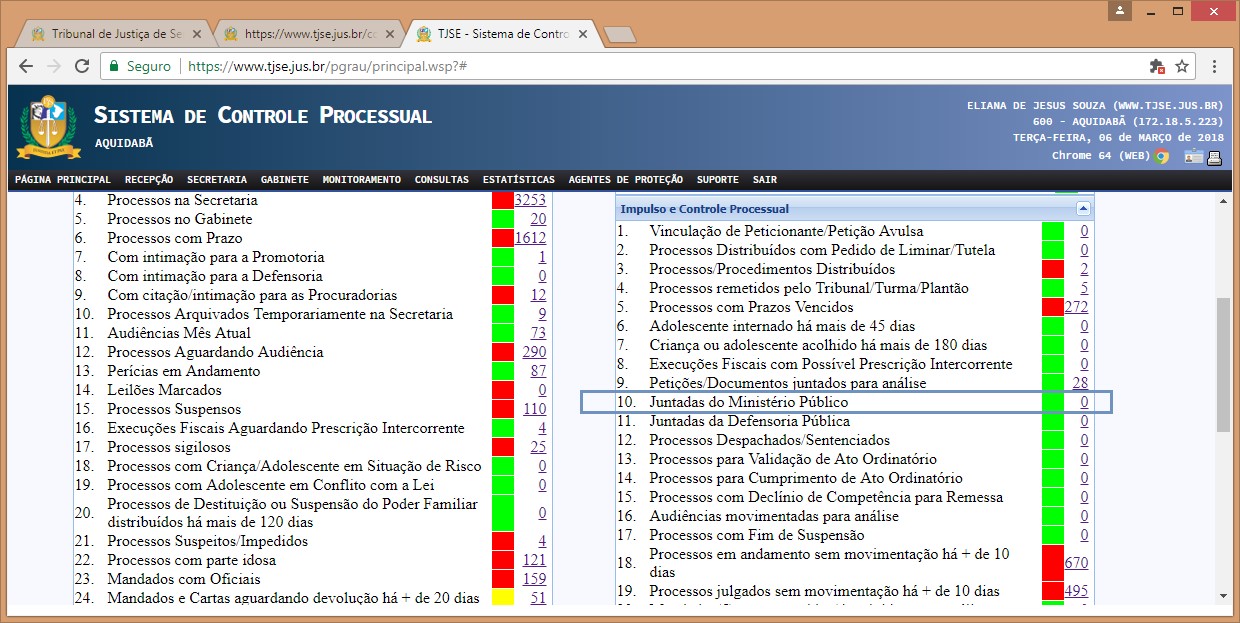Viewport: 1240px width, 623px height.
Task: Open the Estatísticas menu
Action: coord(518,180)
